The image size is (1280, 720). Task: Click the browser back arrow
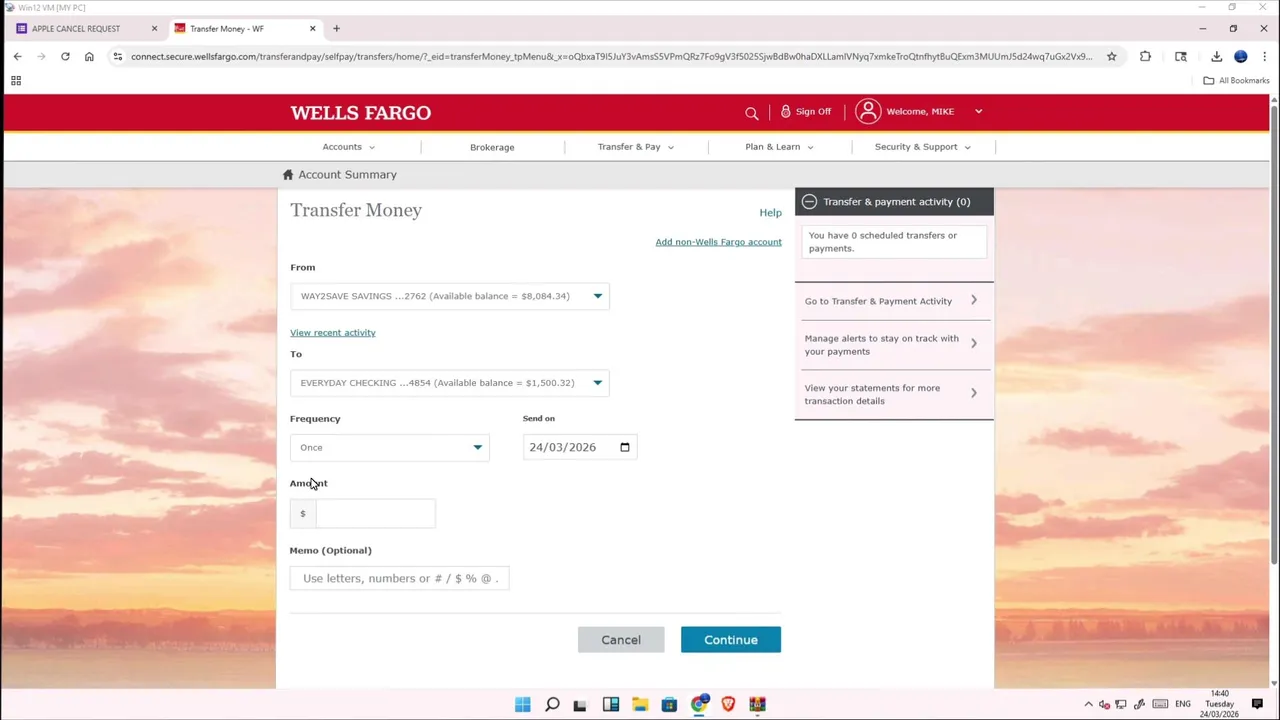[x=17, y=57]
